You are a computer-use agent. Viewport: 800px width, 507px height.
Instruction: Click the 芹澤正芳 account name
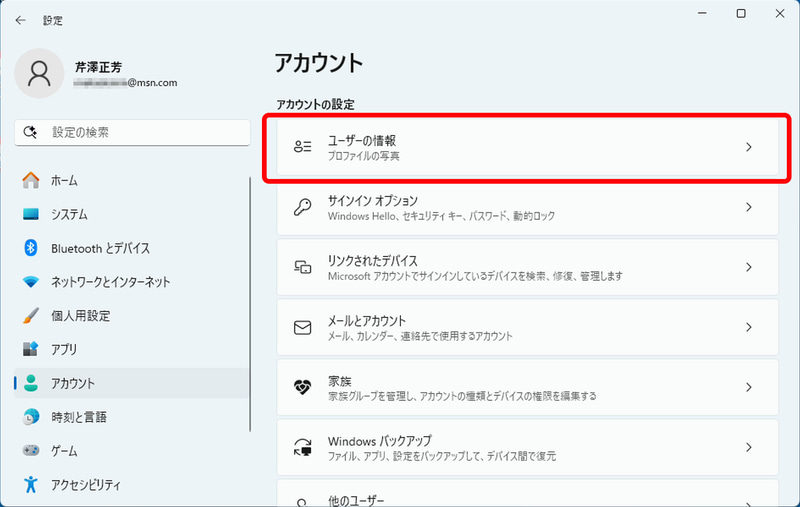[x=98, y=67]
